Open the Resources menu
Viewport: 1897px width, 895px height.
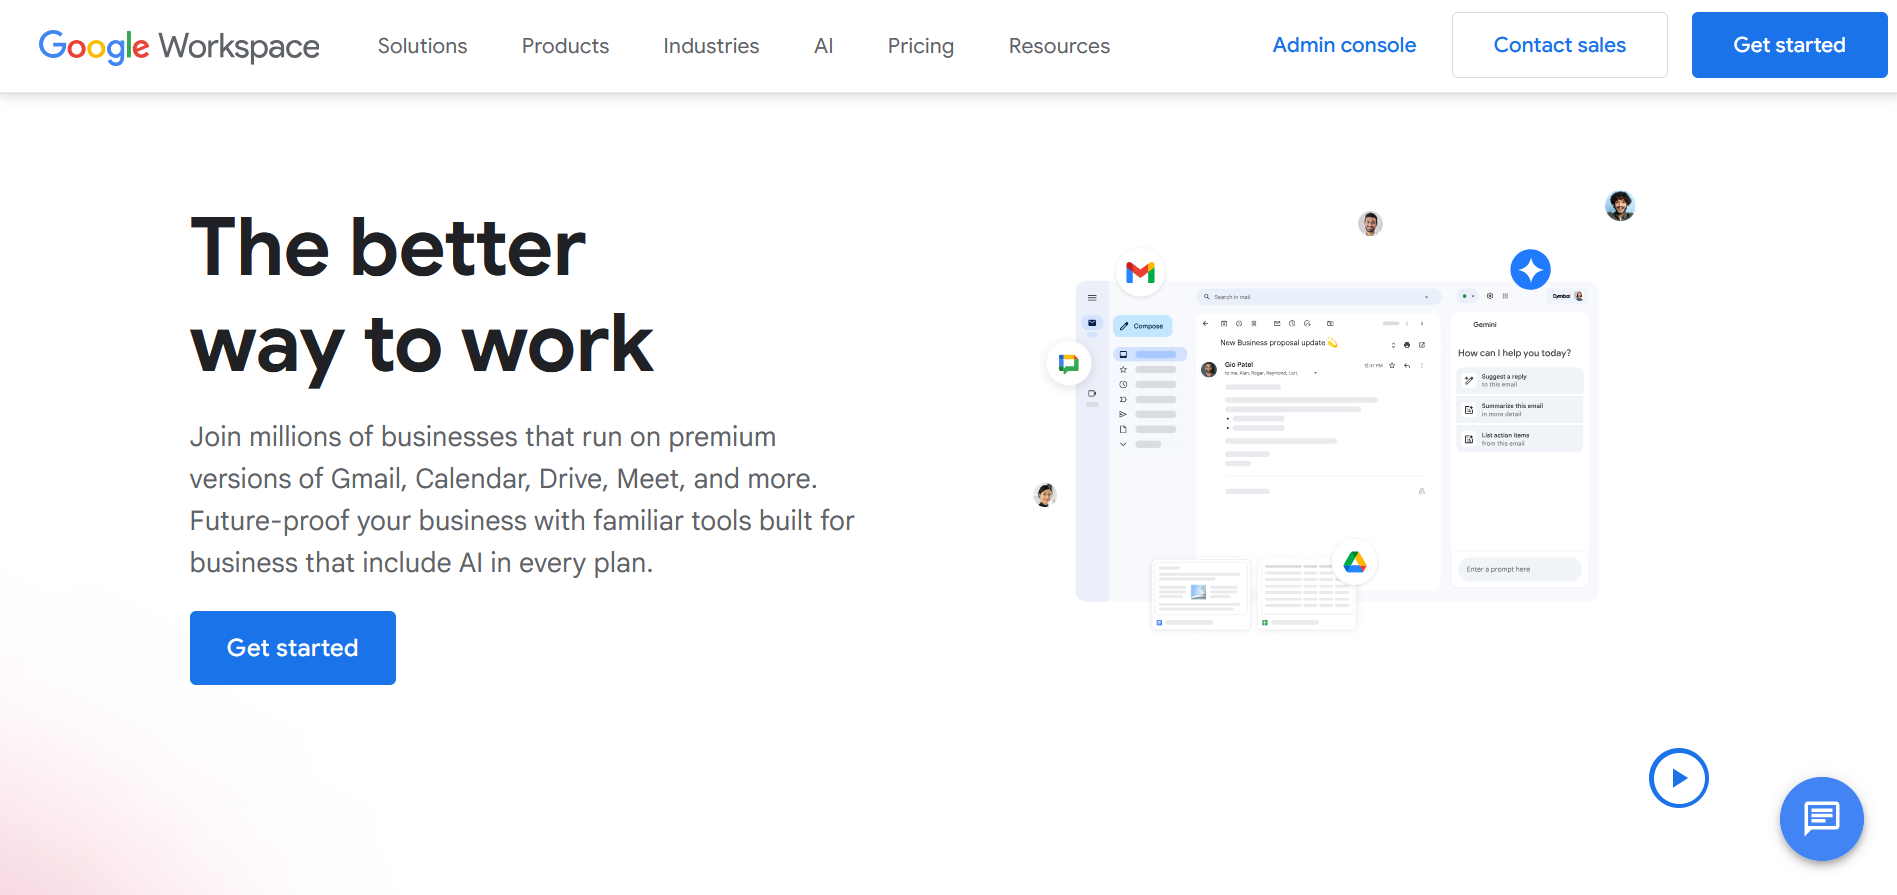click(x=1059, y=46)
